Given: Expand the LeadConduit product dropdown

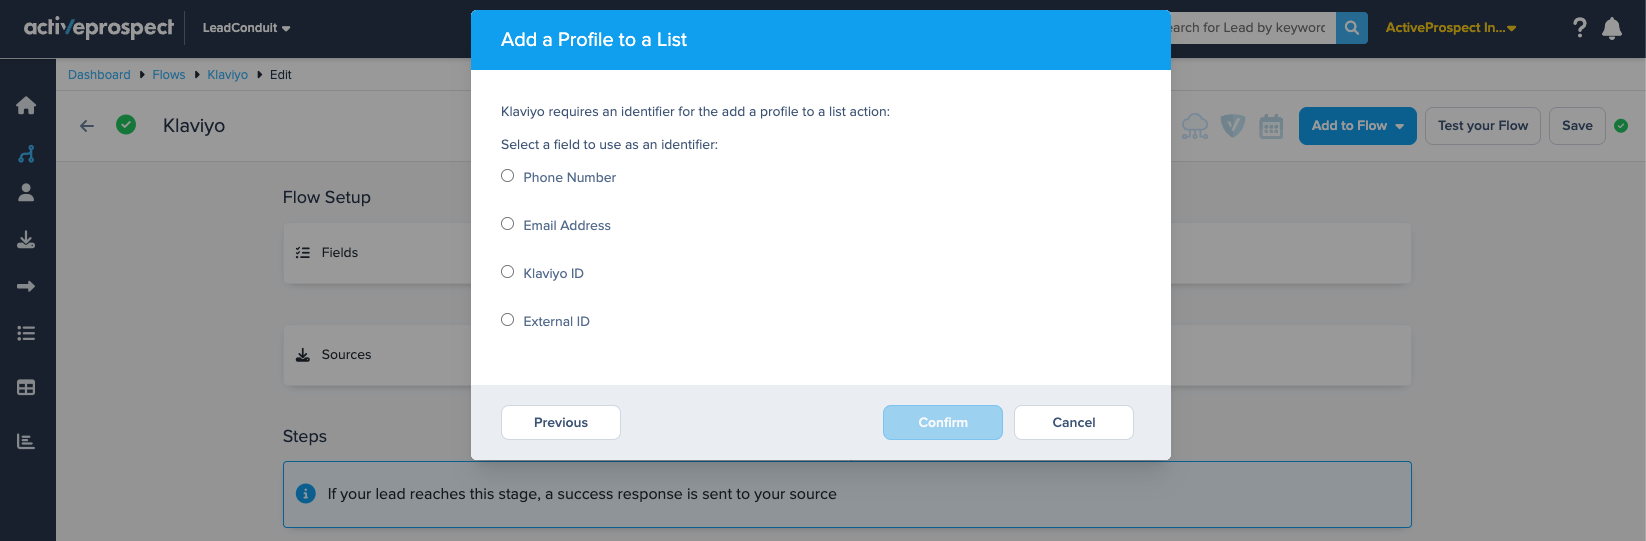Looking at the screenshot, I should pyautogui.click(x=246, y=28).
